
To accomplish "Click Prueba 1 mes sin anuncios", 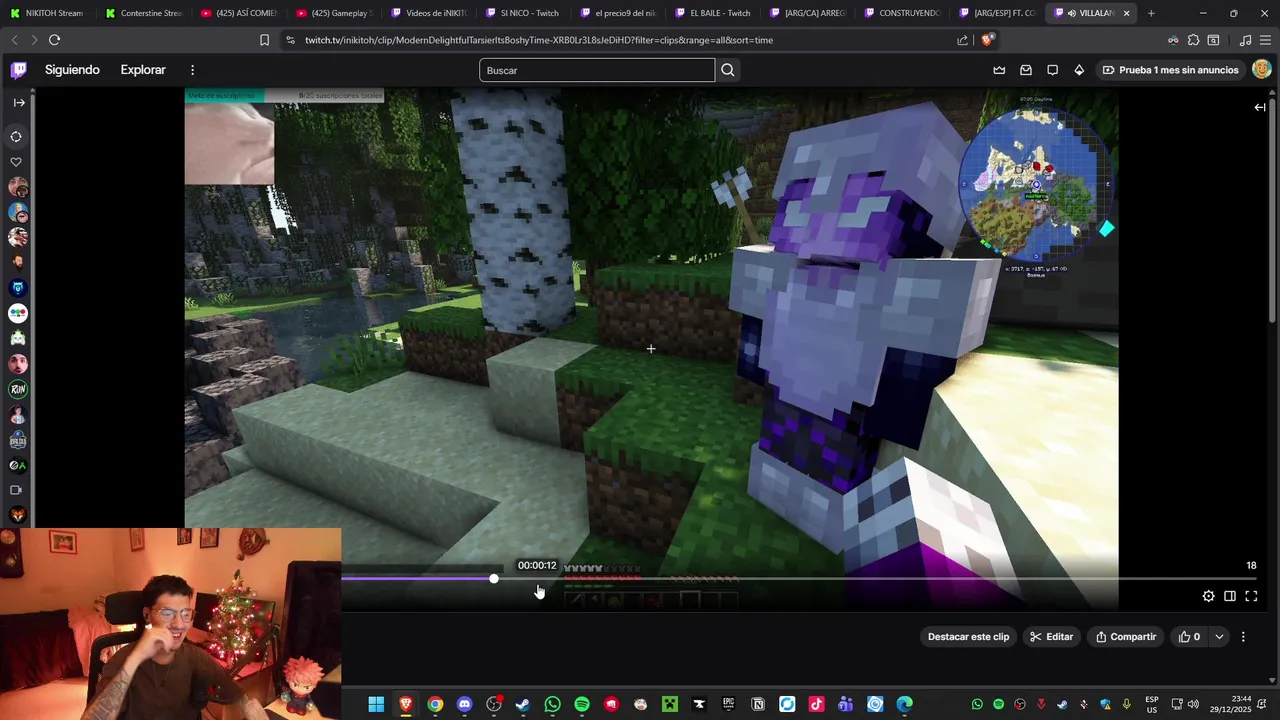I will (1170, 70).
